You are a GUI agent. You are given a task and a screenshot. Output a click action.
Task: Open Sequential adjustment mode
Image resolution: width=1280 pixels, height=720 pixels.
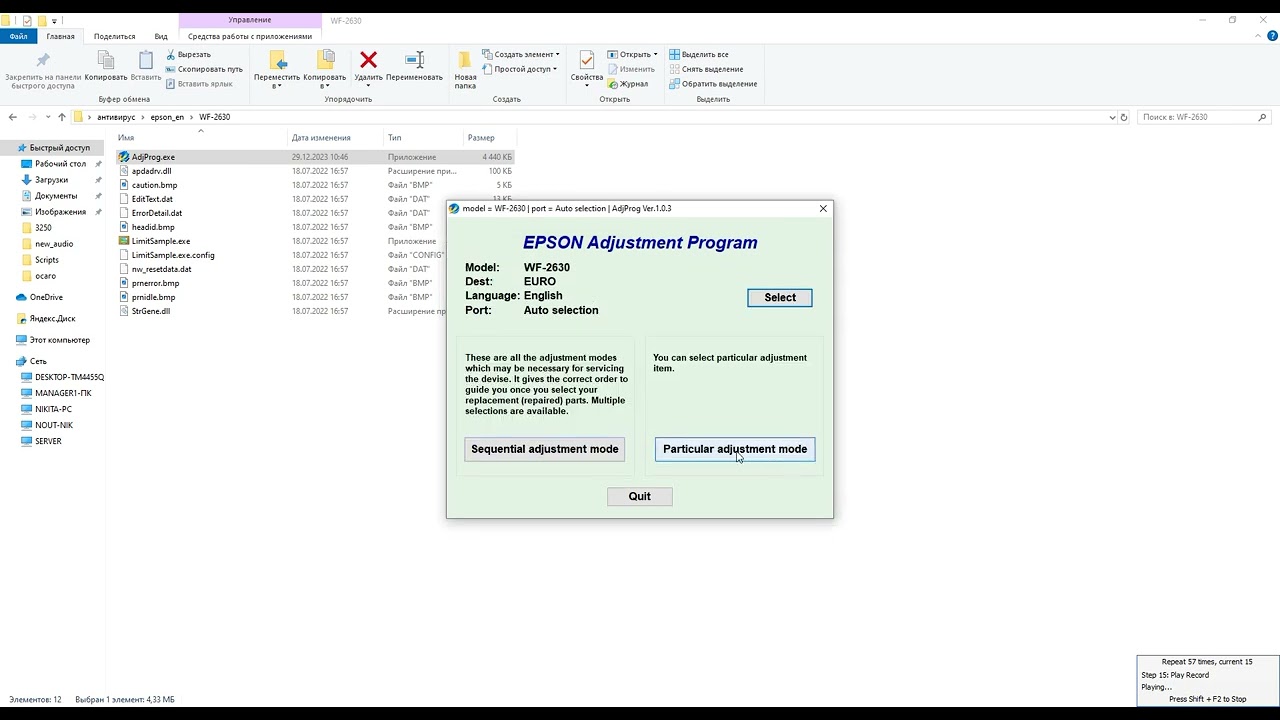tap(545, 449)
